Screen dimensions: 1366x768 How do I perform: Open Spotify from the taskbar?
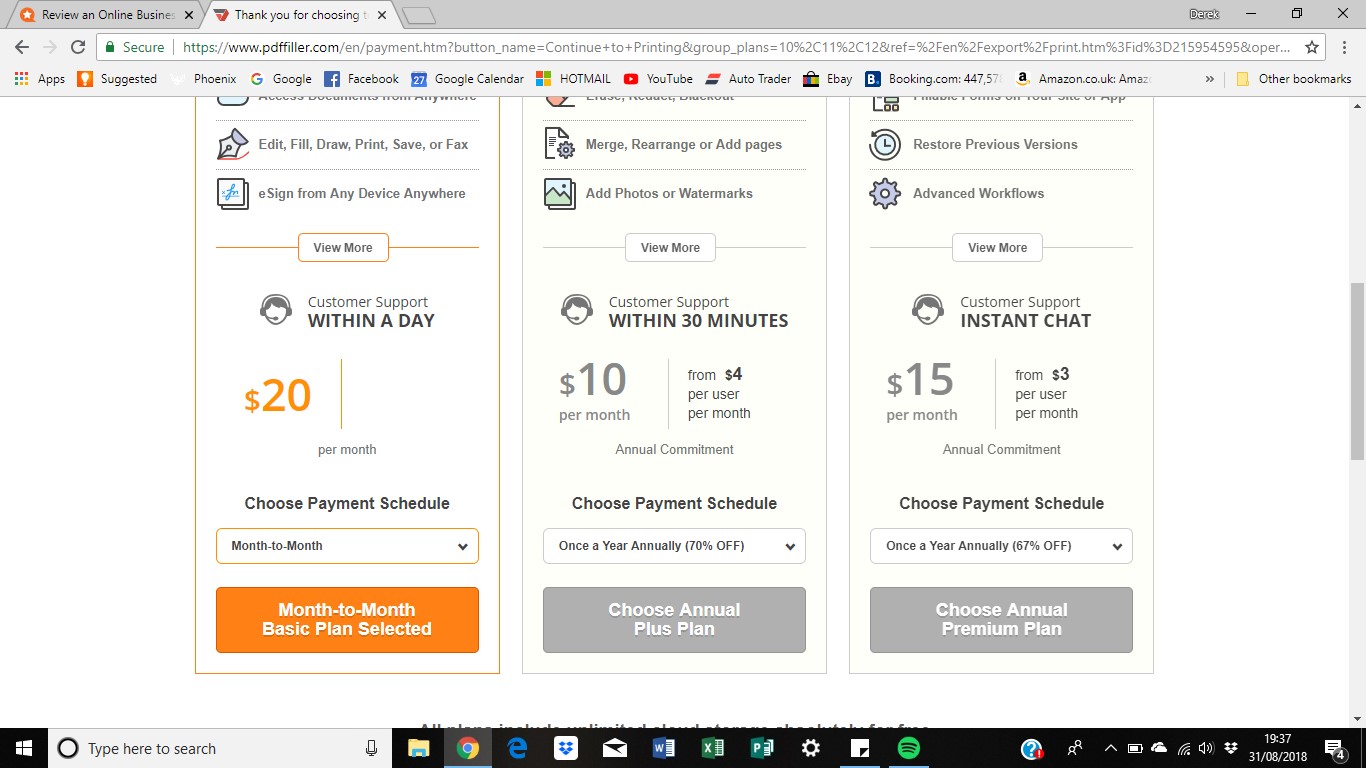pyautogui.click(x=908, y=747)
